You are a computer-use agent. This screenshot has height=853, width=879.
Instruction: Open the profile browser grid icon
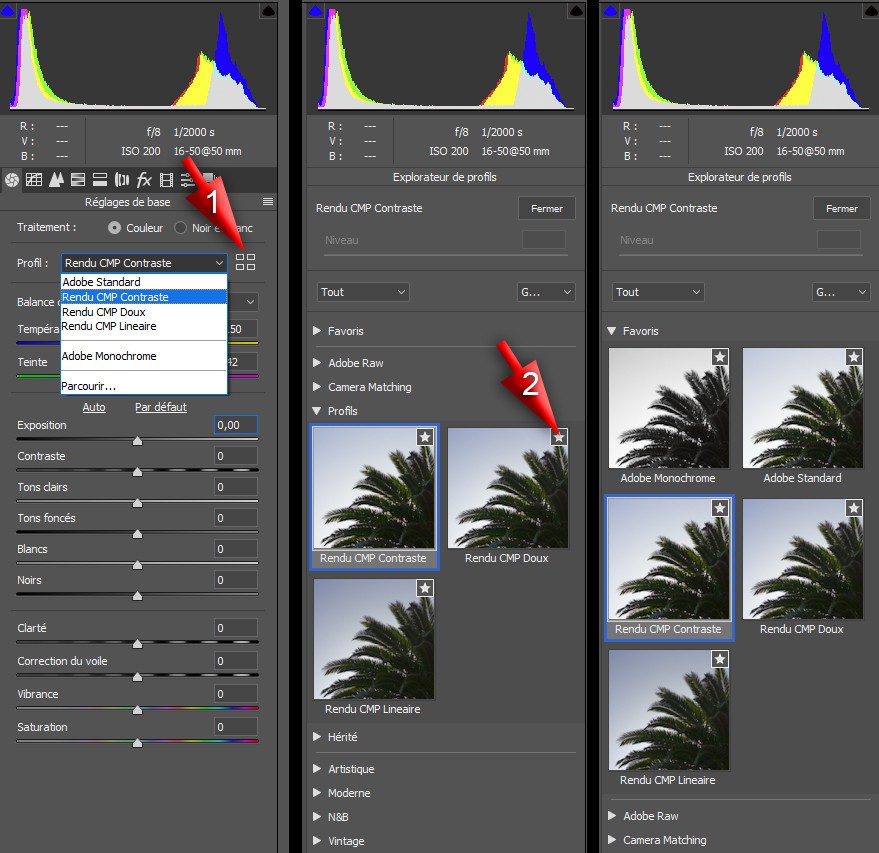coord(245,262)
